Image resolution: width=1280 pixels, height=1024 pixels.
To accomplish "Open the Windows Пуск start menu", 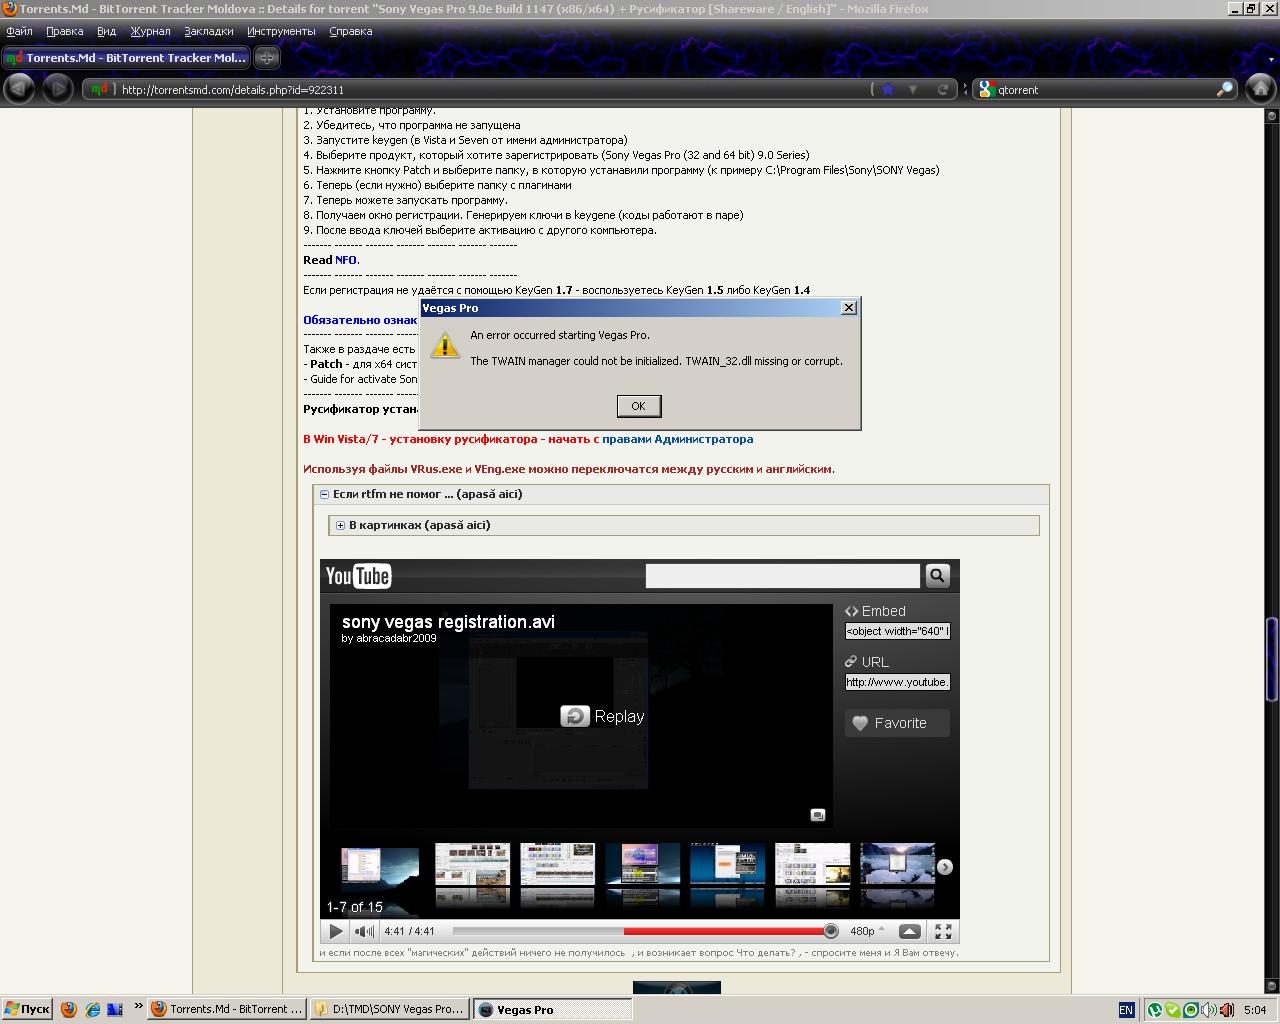I will coord(27,1009).
